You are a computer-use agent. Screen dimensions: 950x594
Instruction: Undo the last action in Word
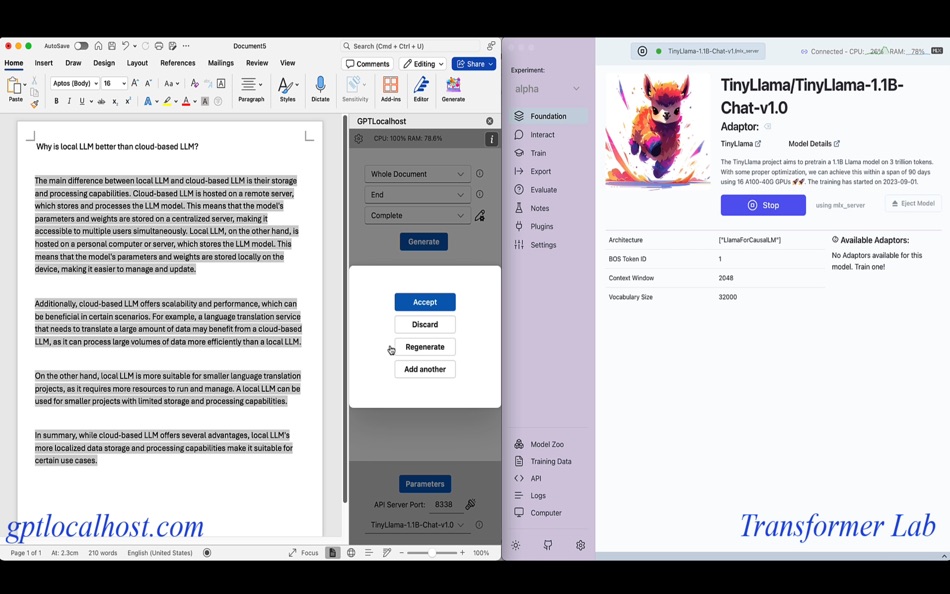point(125,46)
